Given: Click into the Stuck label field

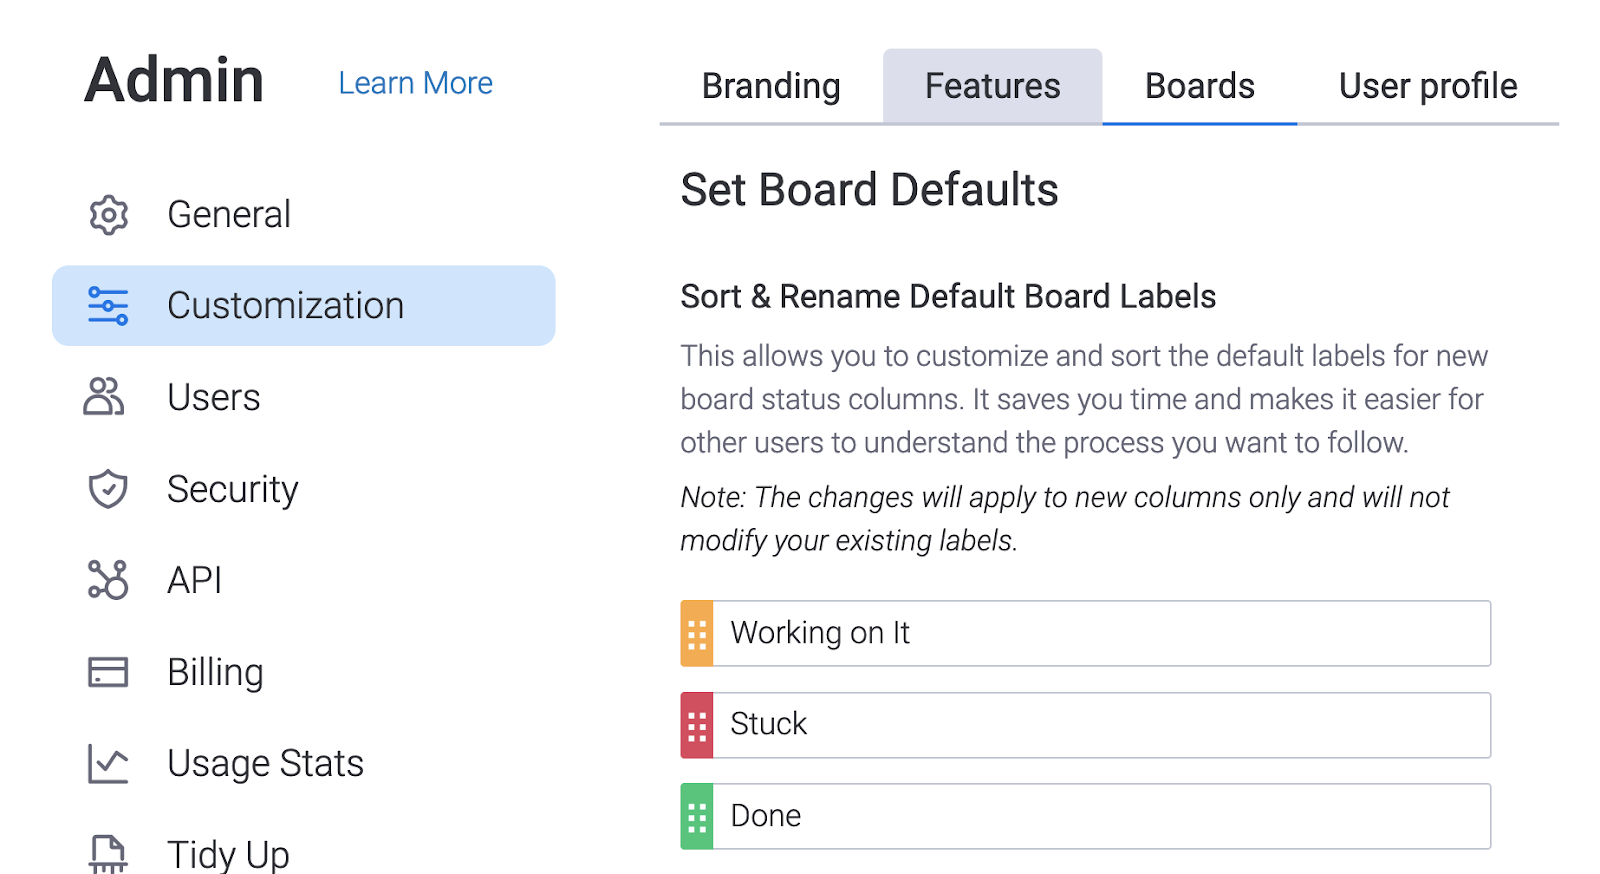Looking at the screenshot, I should (1100, 725).
